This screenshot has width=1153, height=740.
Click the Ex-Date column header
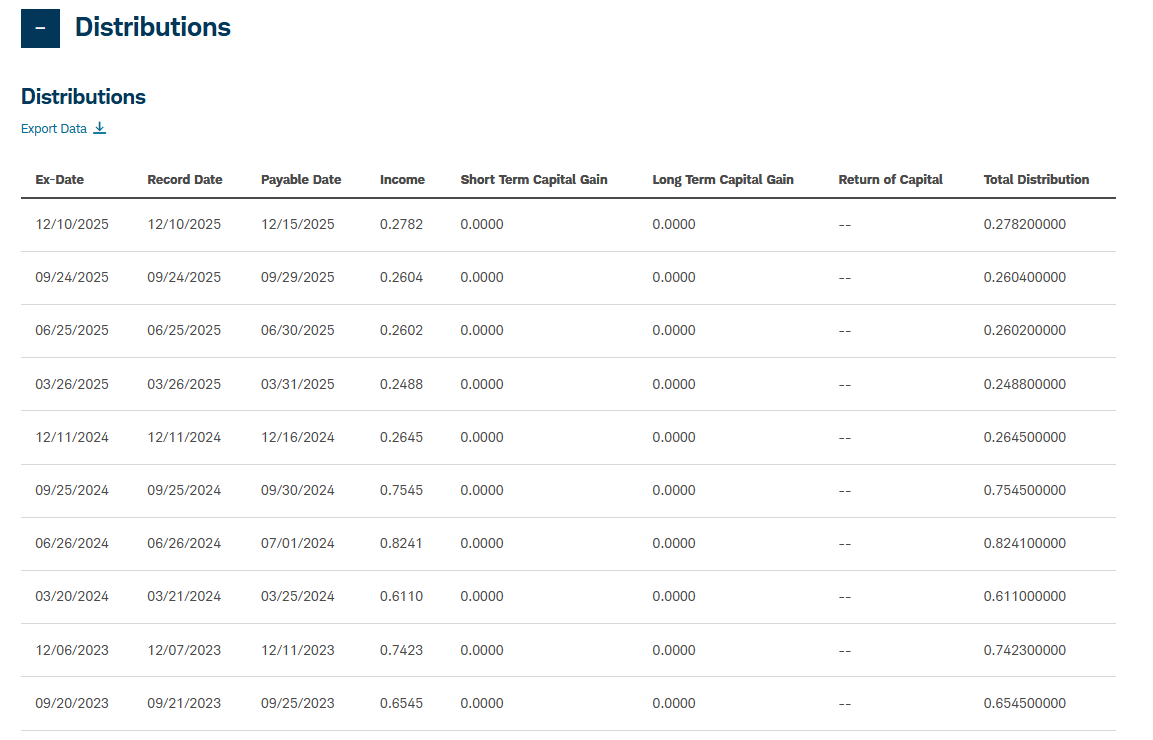click(60, 180)
